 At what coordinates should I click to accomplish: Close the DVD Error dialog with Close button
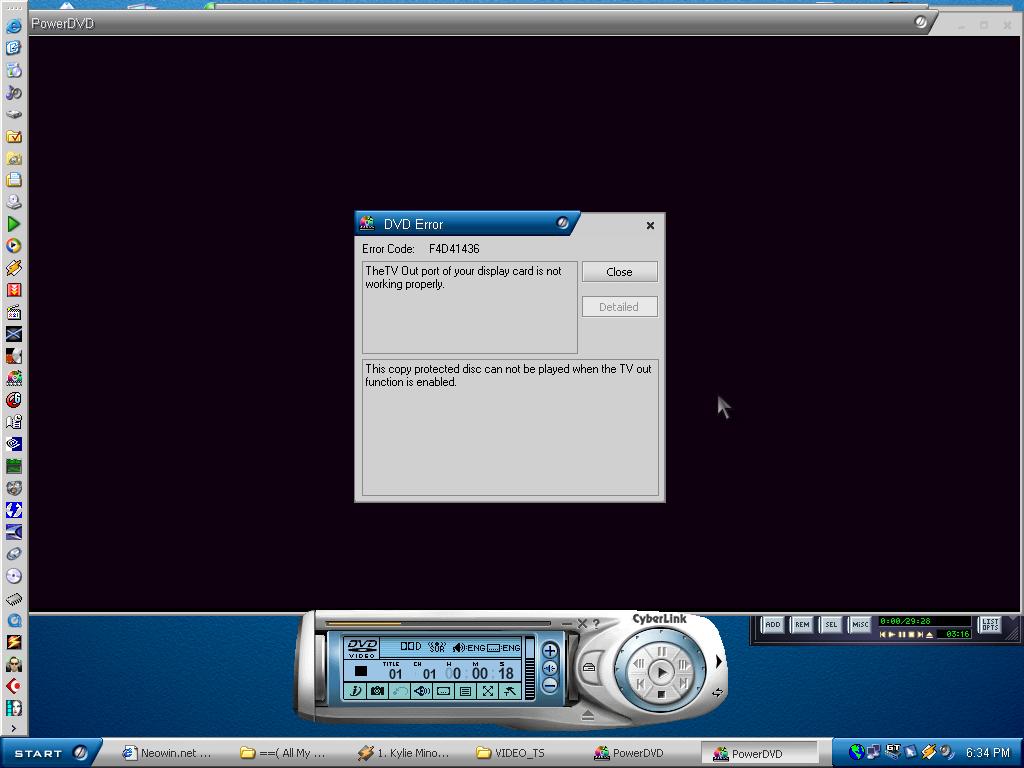pyautogui.click(x=619, y=272)
